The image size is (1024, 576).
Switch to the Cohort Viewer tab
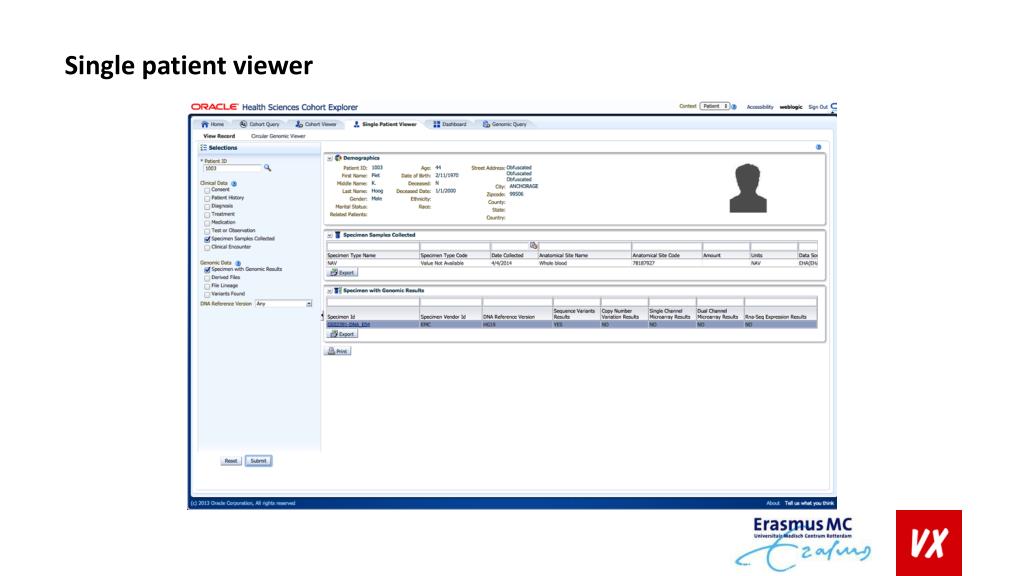(x=316, y=124)
